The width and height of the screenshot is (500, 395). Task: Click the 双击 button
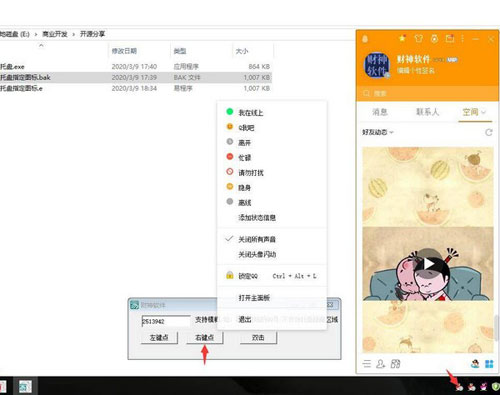point(258,338)
